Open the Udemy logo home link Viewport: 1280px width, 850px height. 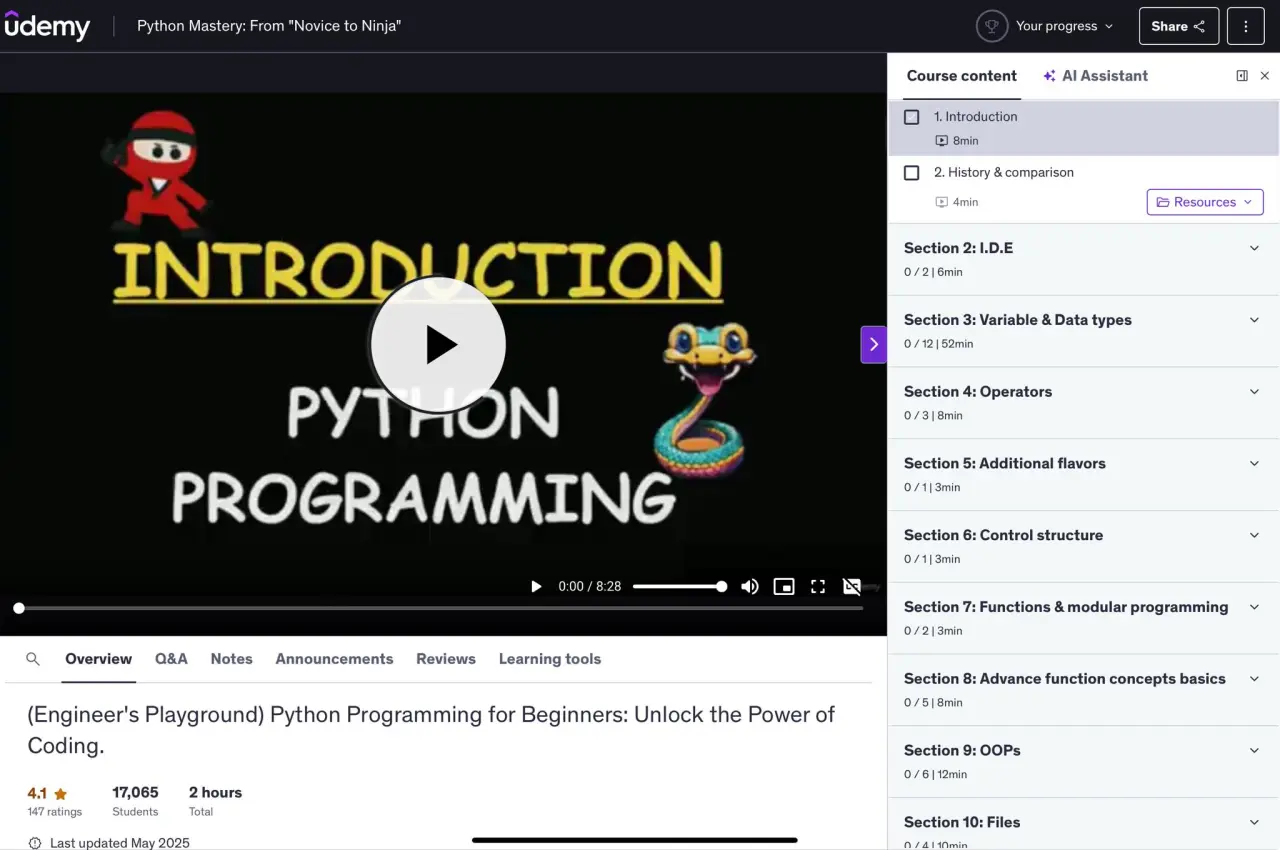47,26
